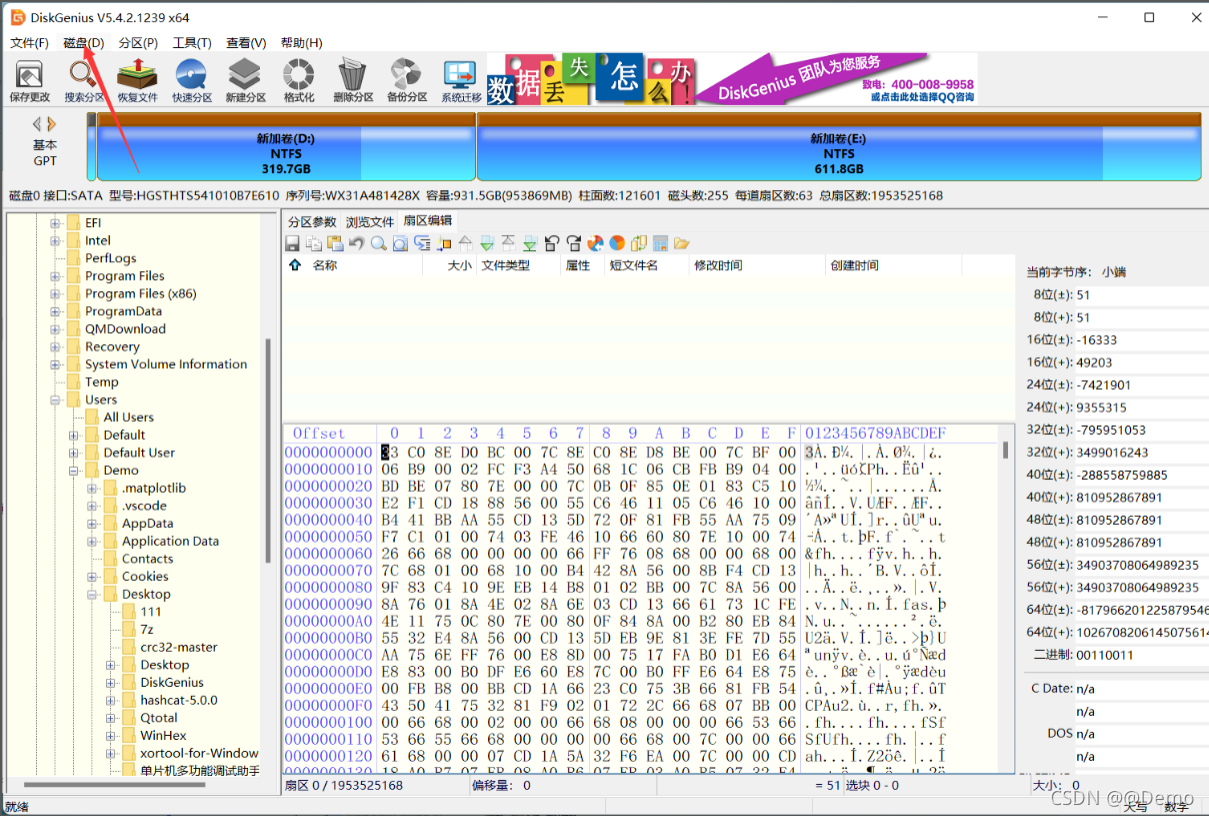Switch to the 浏览文件 tab
Viewport: 1209px width, 816px height.
pyautogui.click(x=370, y=221)
